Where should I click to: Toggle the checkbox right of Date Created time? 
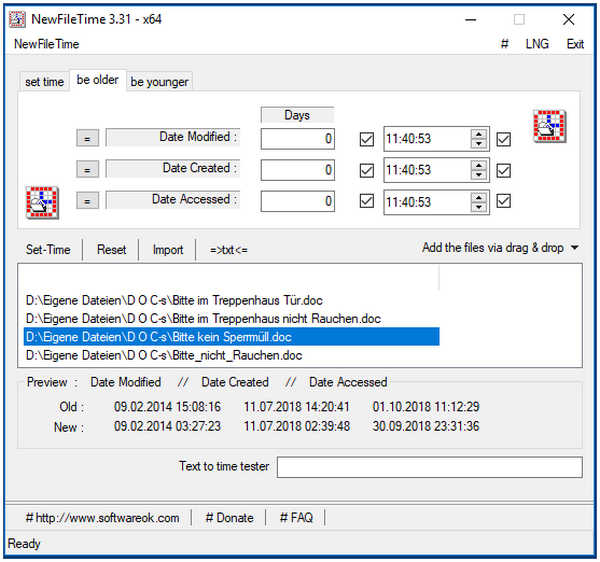(503, 171)
